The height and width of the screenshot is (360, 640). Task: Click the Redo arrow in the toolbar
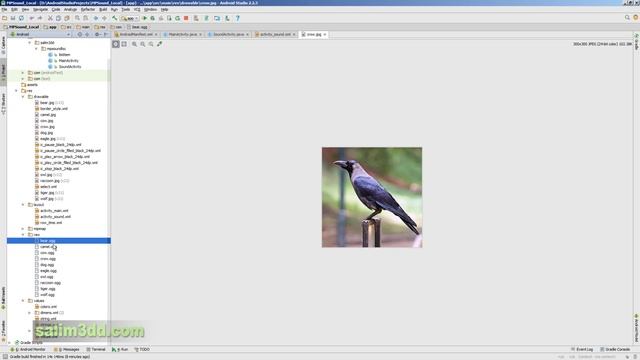(40, 18)
